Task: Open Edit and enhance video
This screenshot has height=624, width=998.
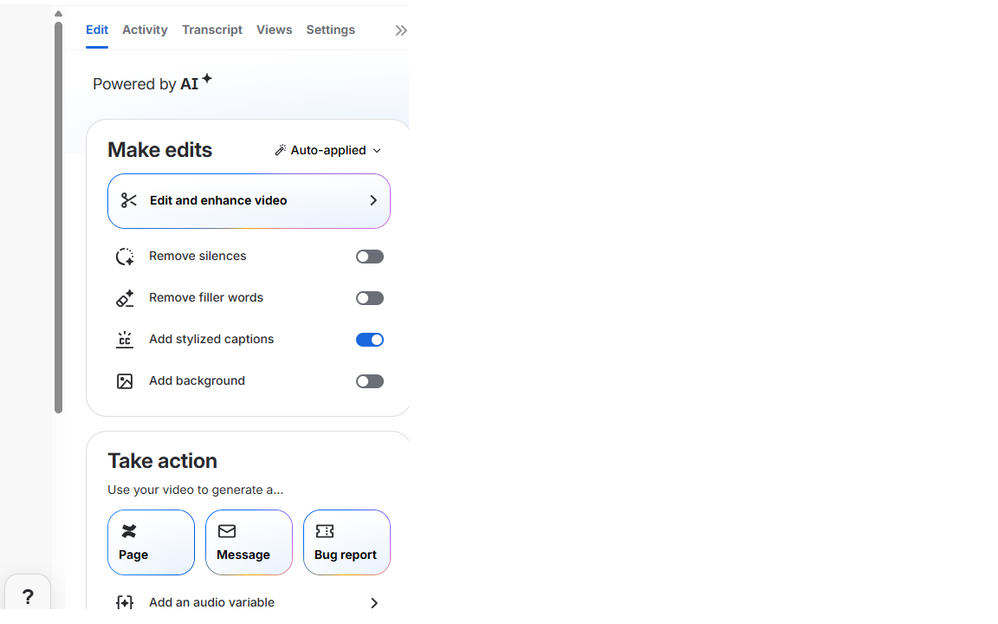Action: (x=249, y=201)
